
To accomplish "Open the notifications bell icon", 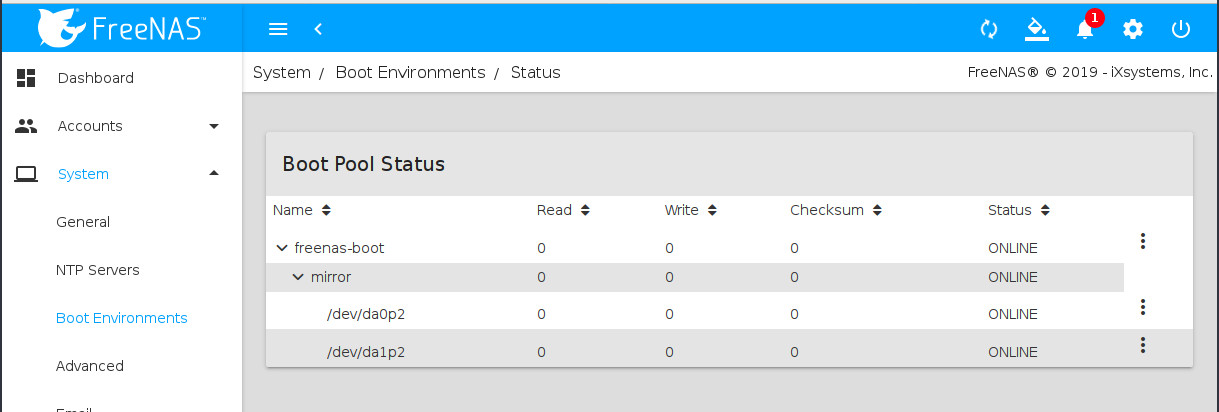I will (x=1085, y=29).
